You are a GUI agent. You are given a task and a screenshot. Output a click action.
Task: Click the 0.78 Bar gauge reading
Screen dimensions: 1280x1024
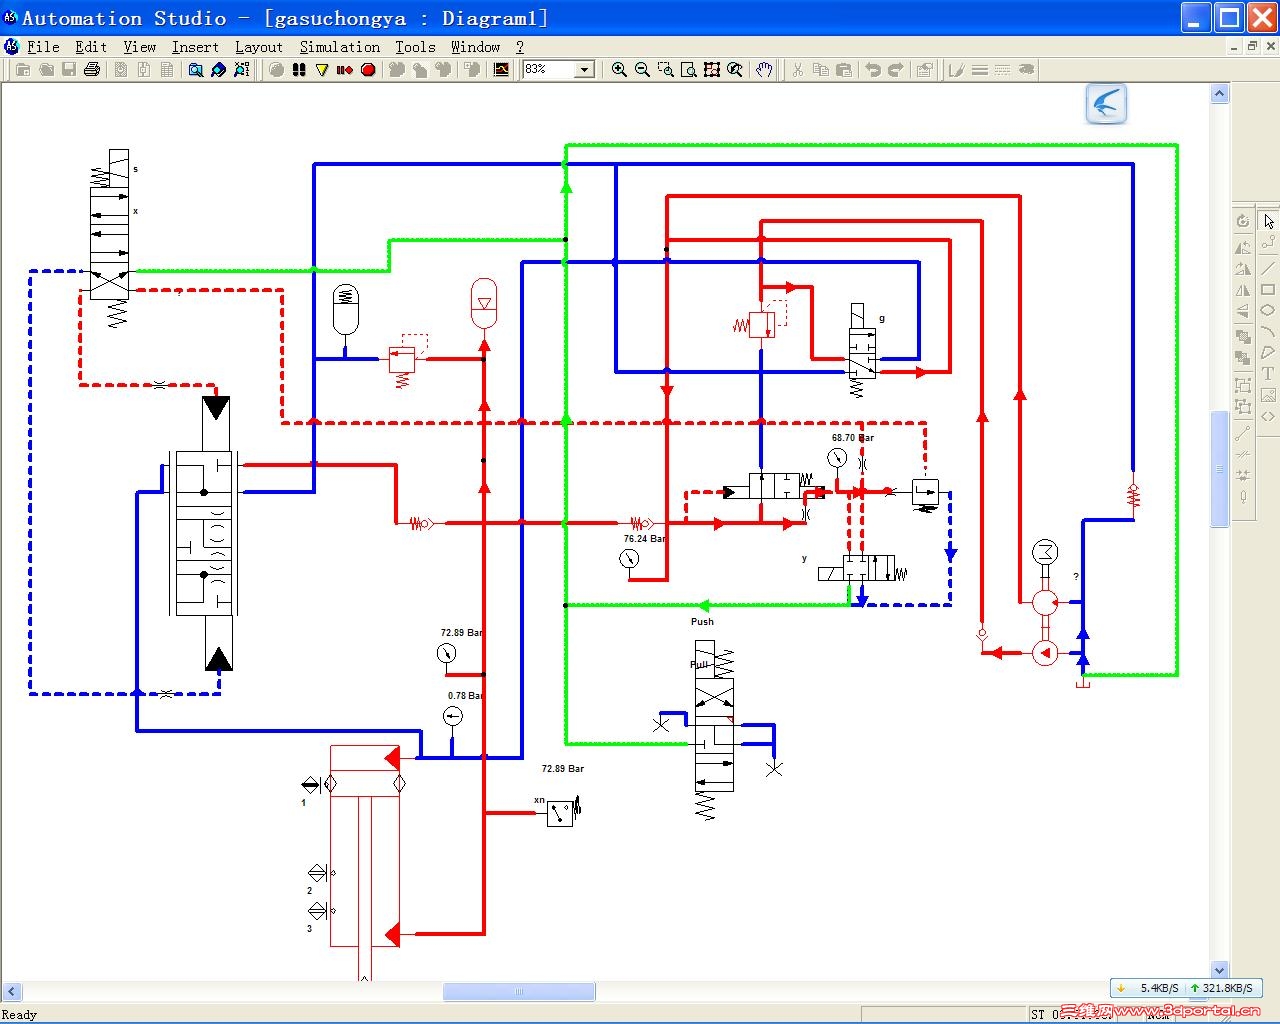(466, 696)
